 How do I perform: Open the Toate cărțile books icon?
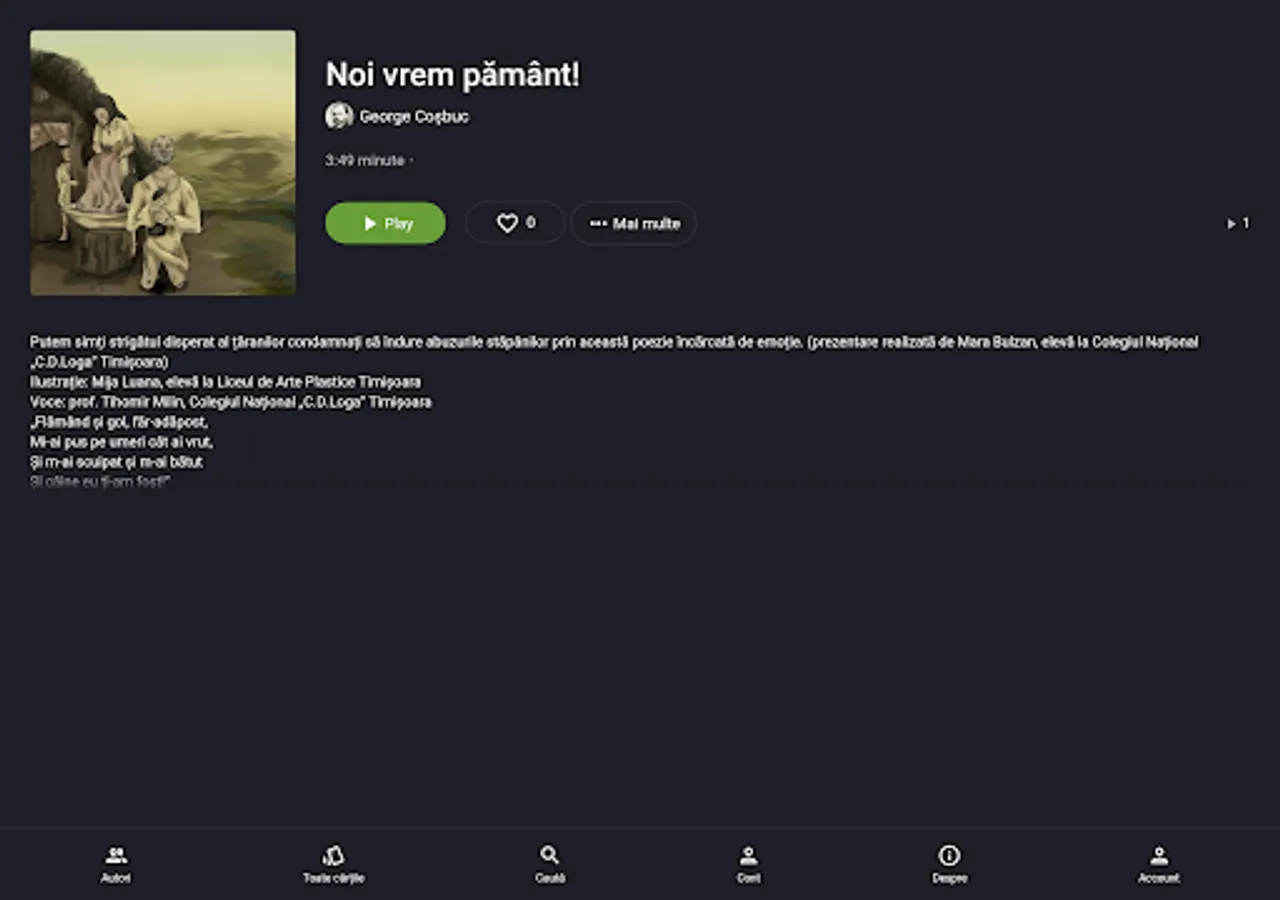[334, 855]
